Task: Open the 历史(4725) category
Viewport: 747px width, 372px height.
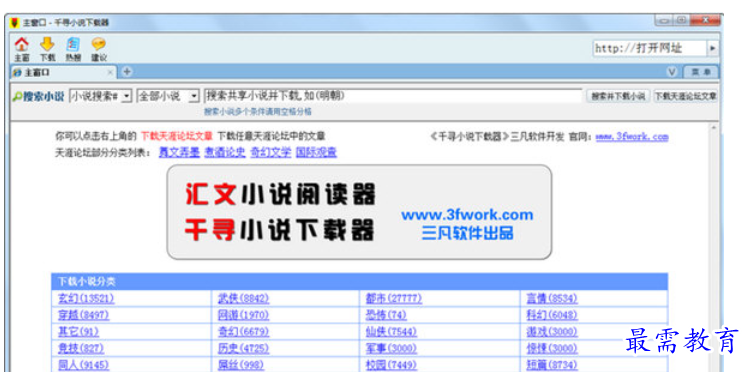Action: coord(243,349)
